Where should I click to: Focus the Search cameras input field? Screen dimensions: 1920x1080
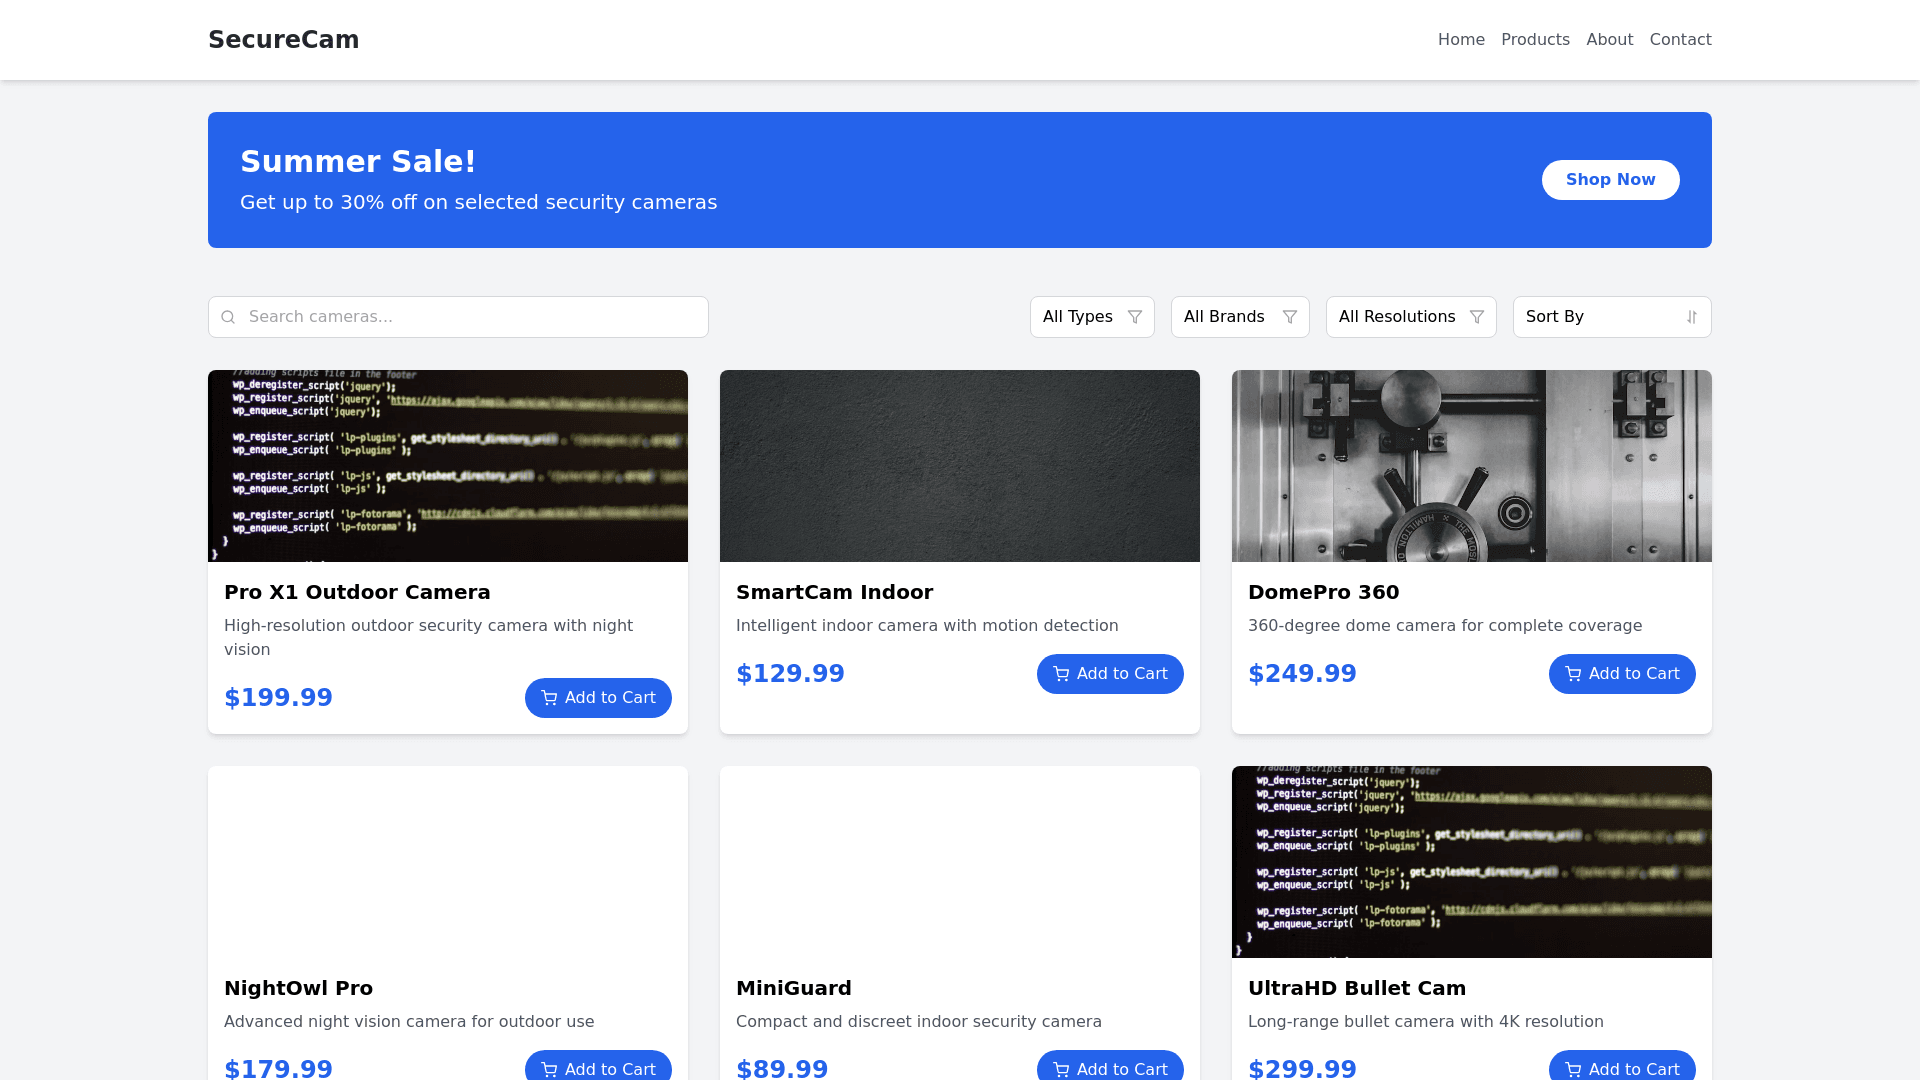(x=470, y=317)
